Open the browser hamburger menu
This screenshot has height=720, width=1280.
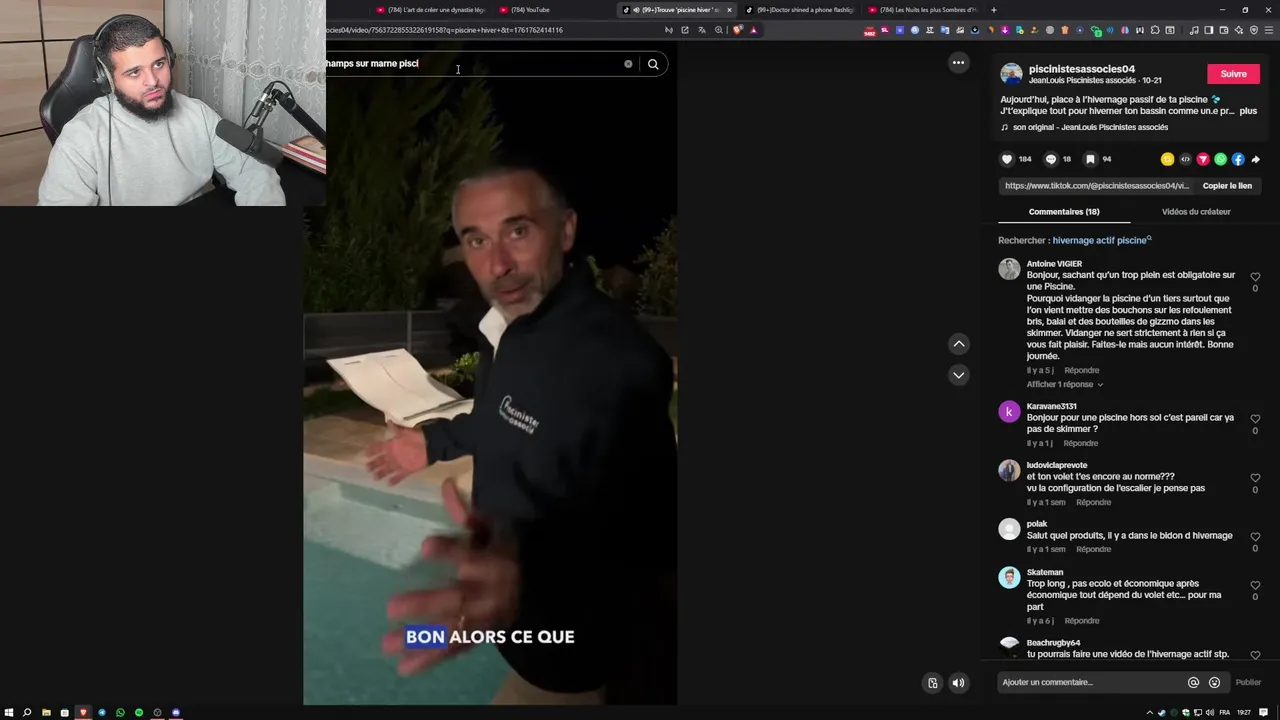point(1268,30)
